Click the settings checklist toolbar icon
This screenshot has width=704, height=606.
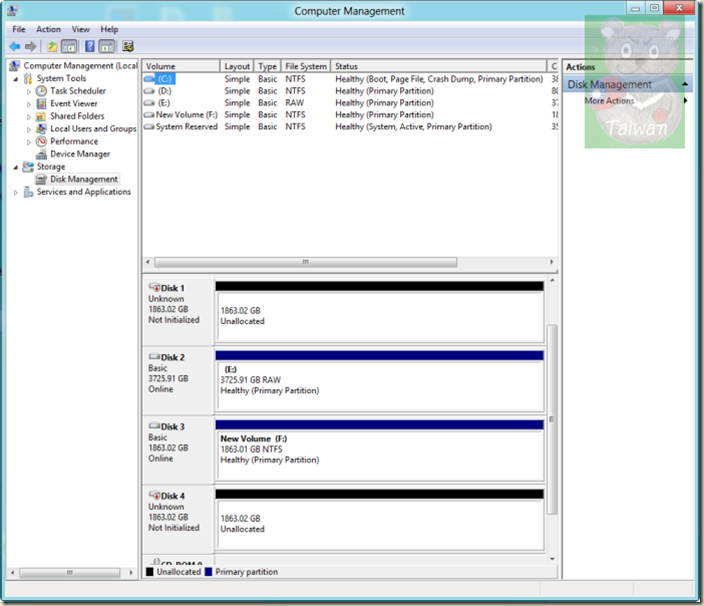(x=128, y=46)
